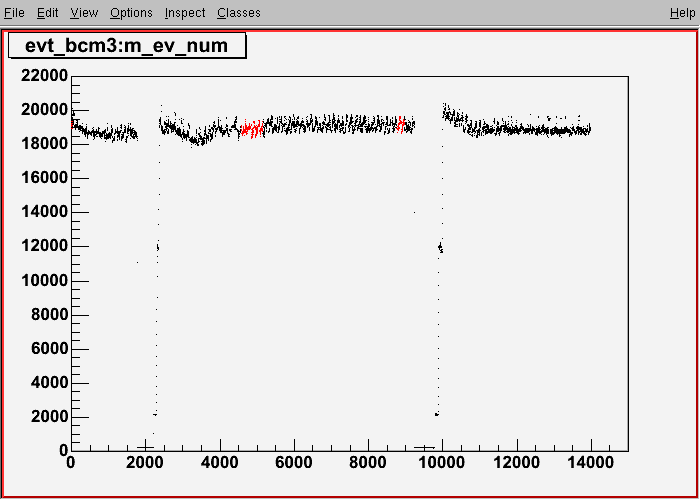Click y-axis label 2000
Screen dimensions: 700x500
pyautogui.click(x=49, y=417)
